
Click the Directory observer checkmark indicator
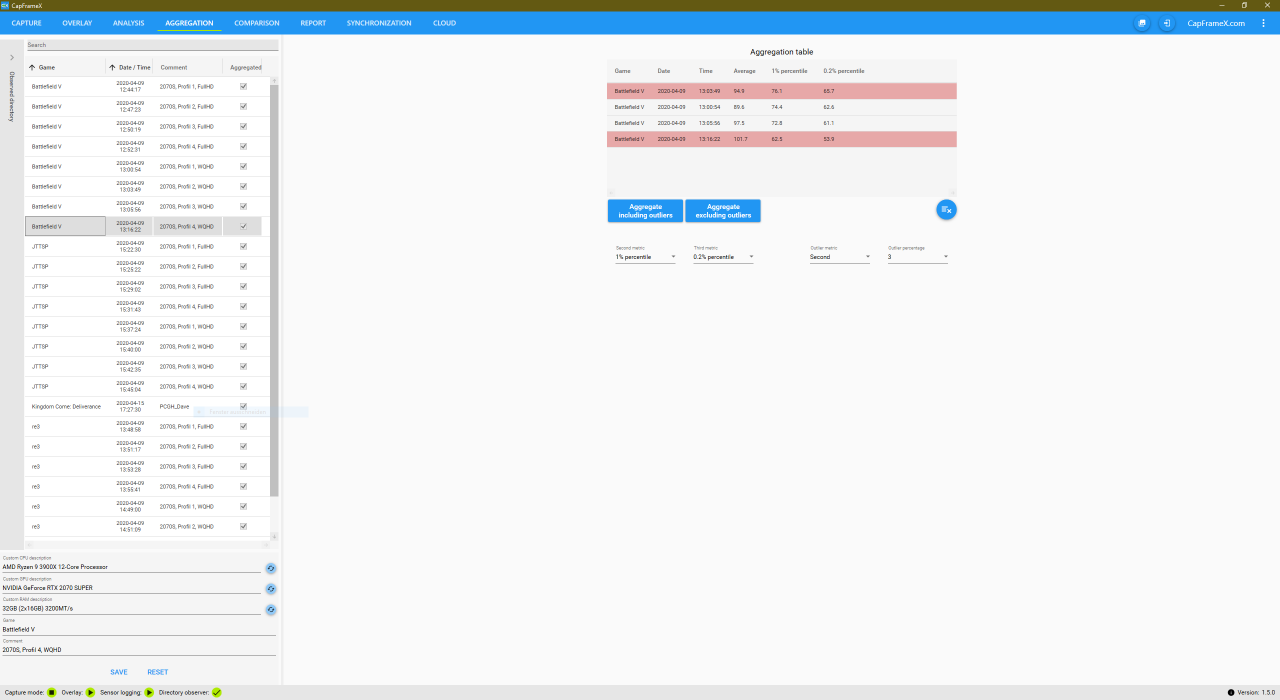coord(217,692)
